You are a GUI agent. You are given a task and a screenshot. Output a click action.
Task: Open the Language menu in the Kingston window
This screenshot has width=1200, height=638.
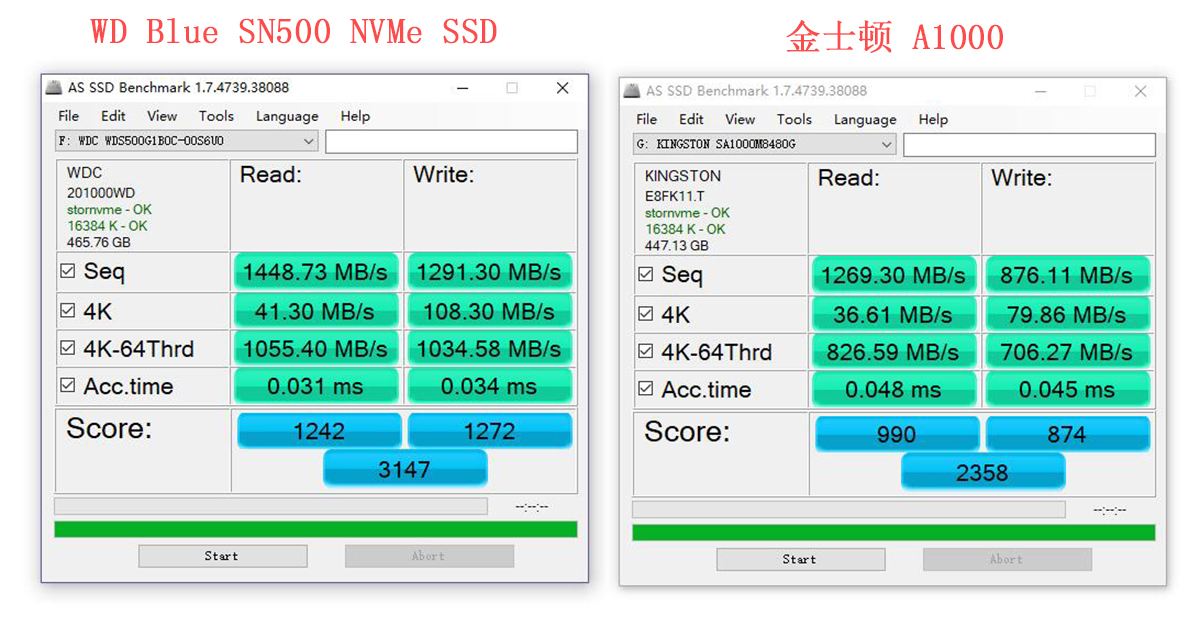click(x=864, y=119)
